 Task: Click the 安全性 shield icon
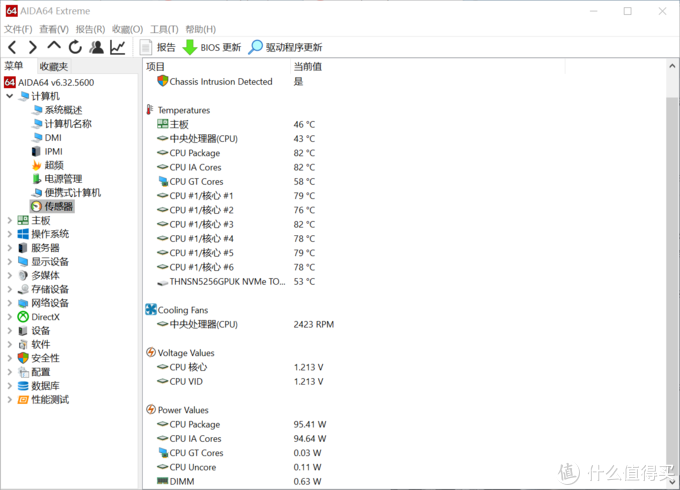coord(23,358)
